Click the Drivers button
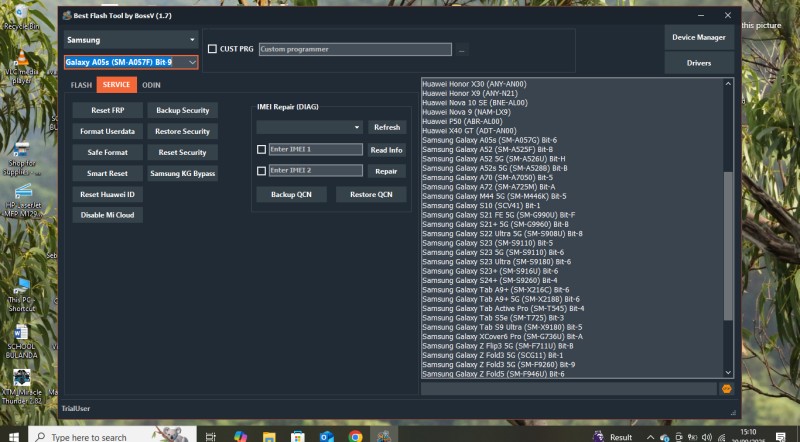 [699, 63]
